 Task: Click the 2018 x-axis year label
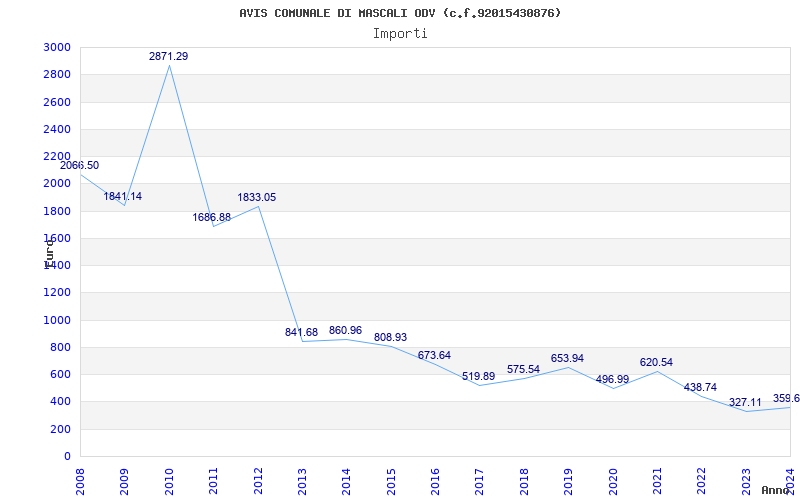524,481
